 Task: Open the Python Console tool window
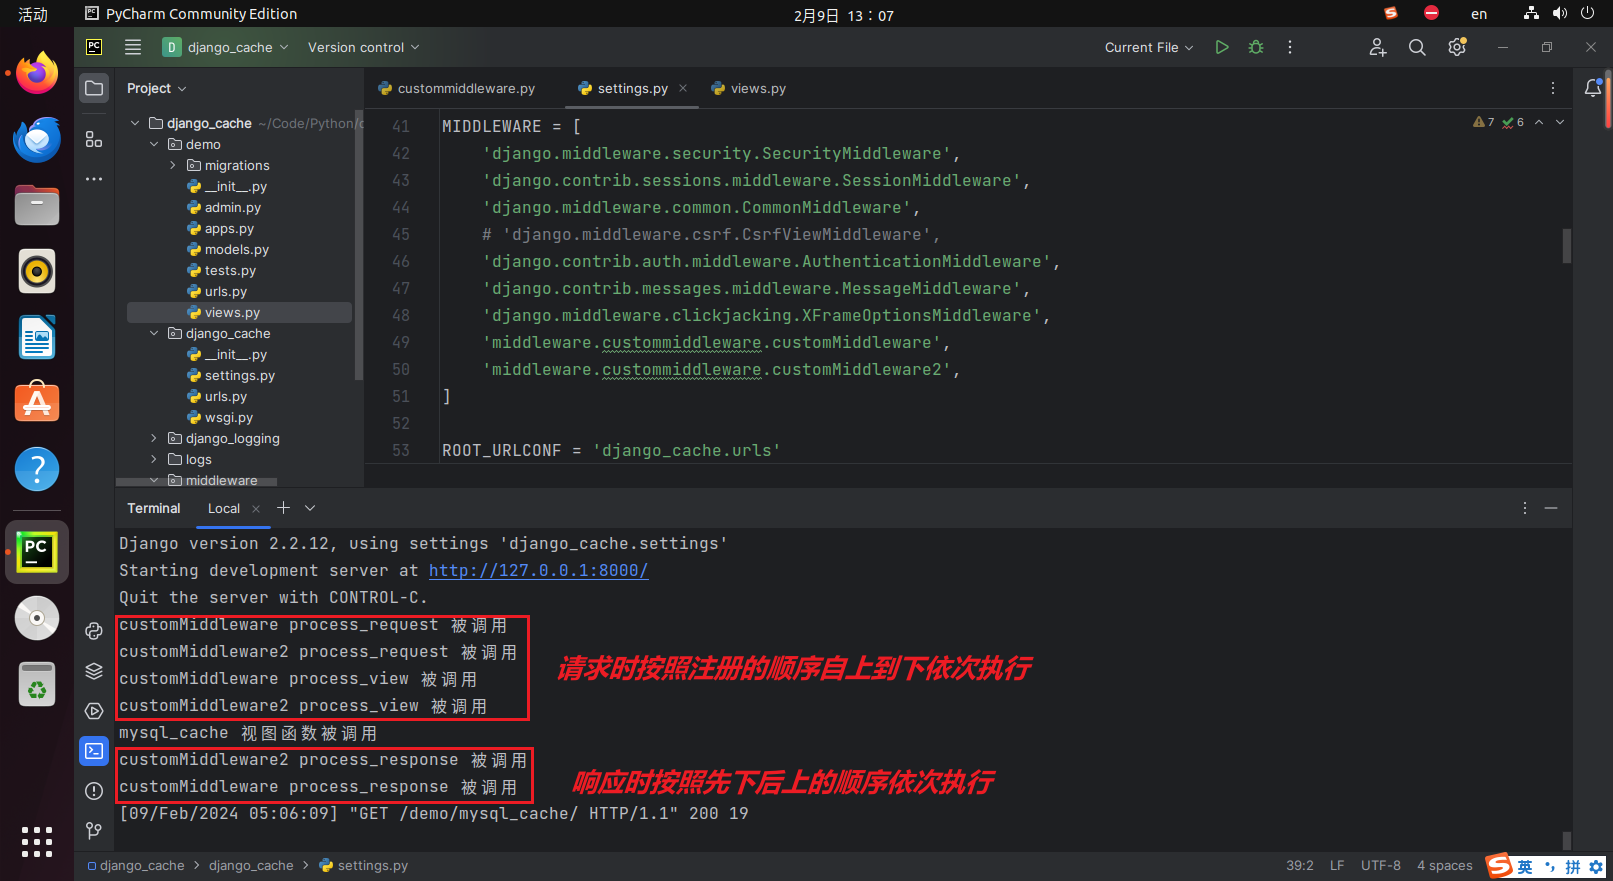coord(94,631)
